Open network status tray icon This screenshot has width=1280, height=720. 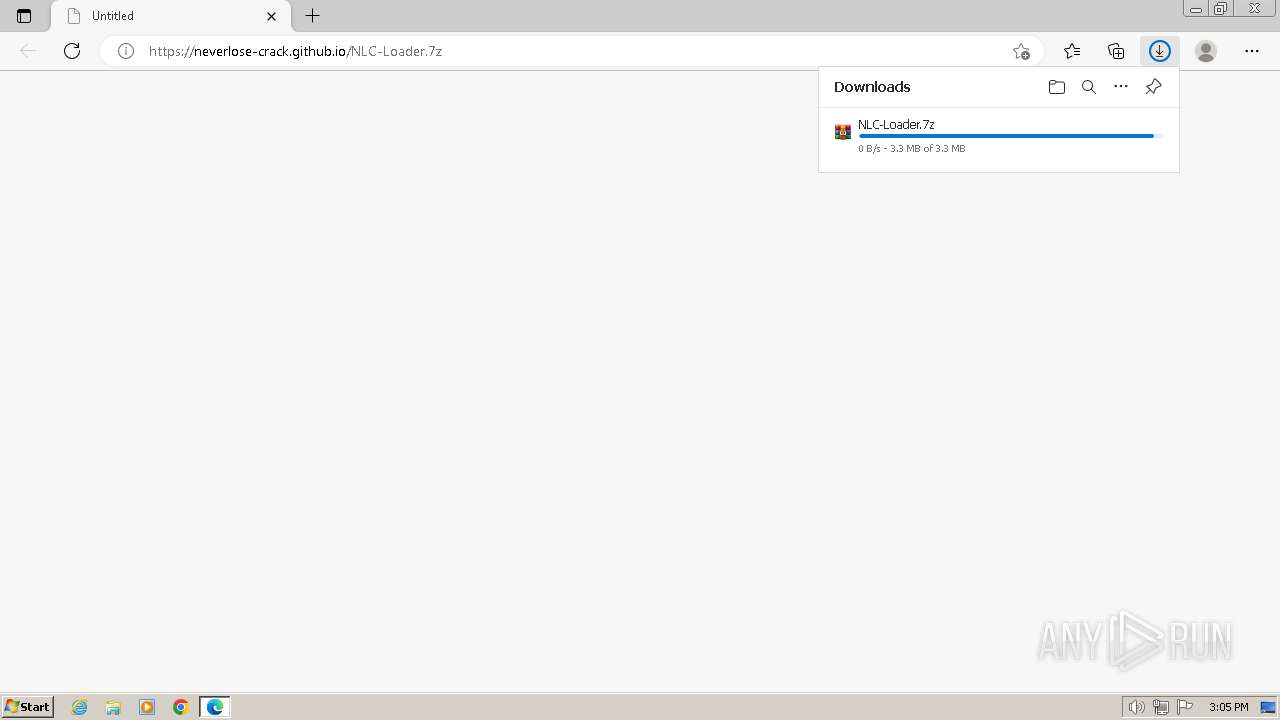click(x=1161, y=707)
